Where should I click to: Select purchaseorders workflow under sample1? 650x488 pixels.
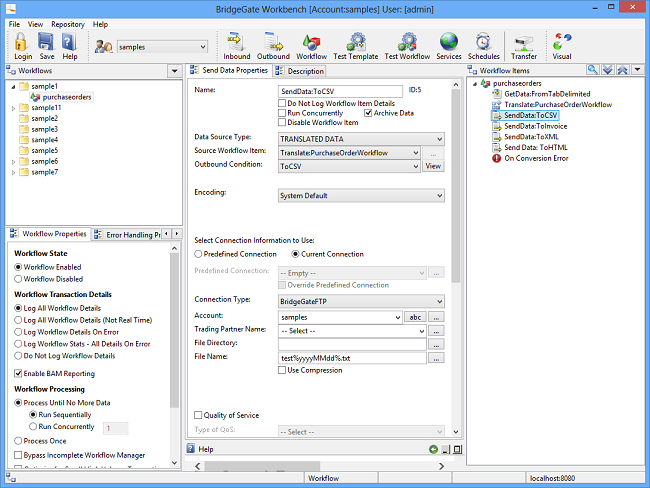[66, 97]
